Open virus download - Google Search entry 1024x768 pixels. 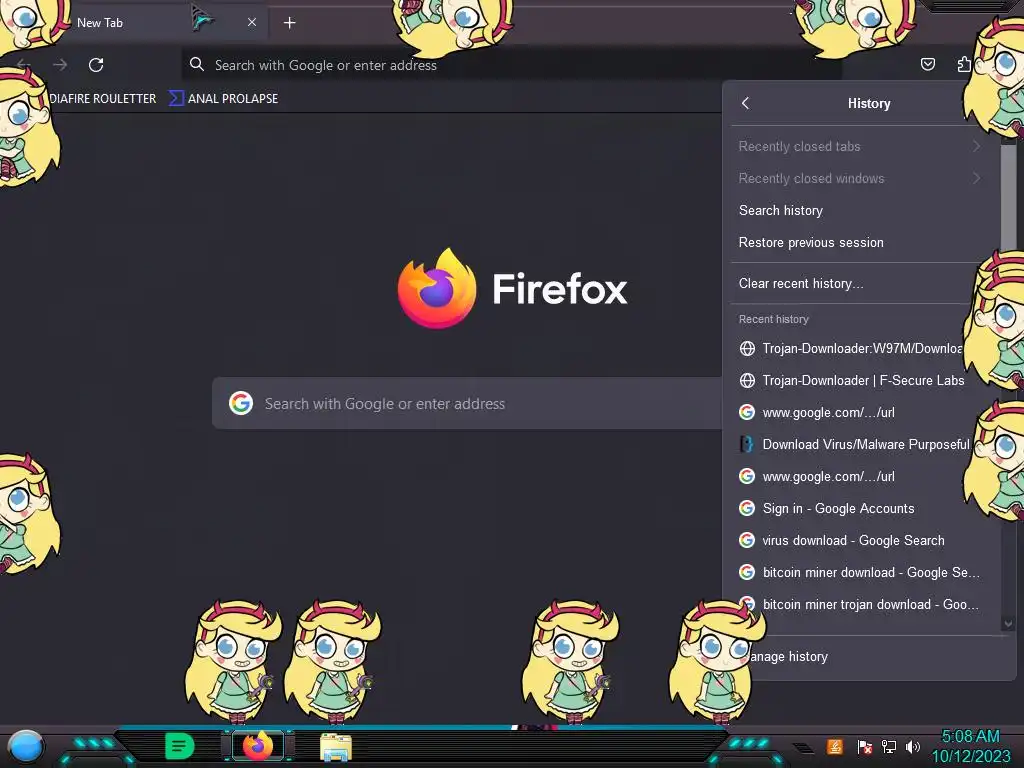859,540
